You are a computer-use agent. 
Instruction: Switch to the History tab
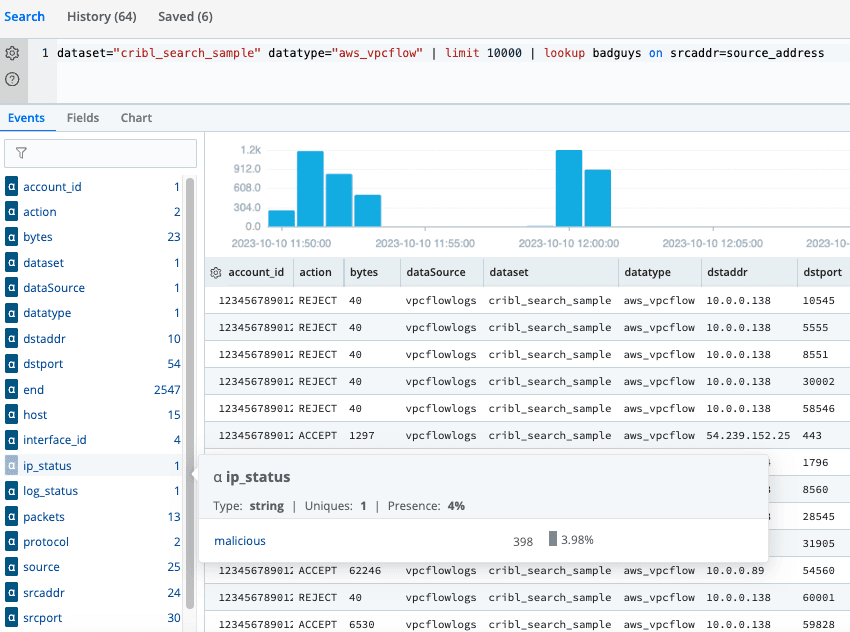(x=101, y=17)
